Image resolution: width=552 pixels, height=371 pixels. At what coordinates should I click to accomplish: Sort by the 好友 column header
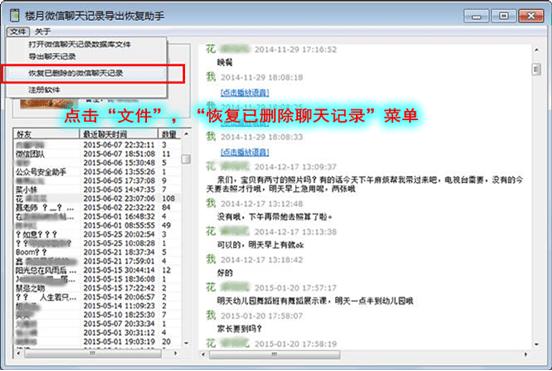coord(46,134)
